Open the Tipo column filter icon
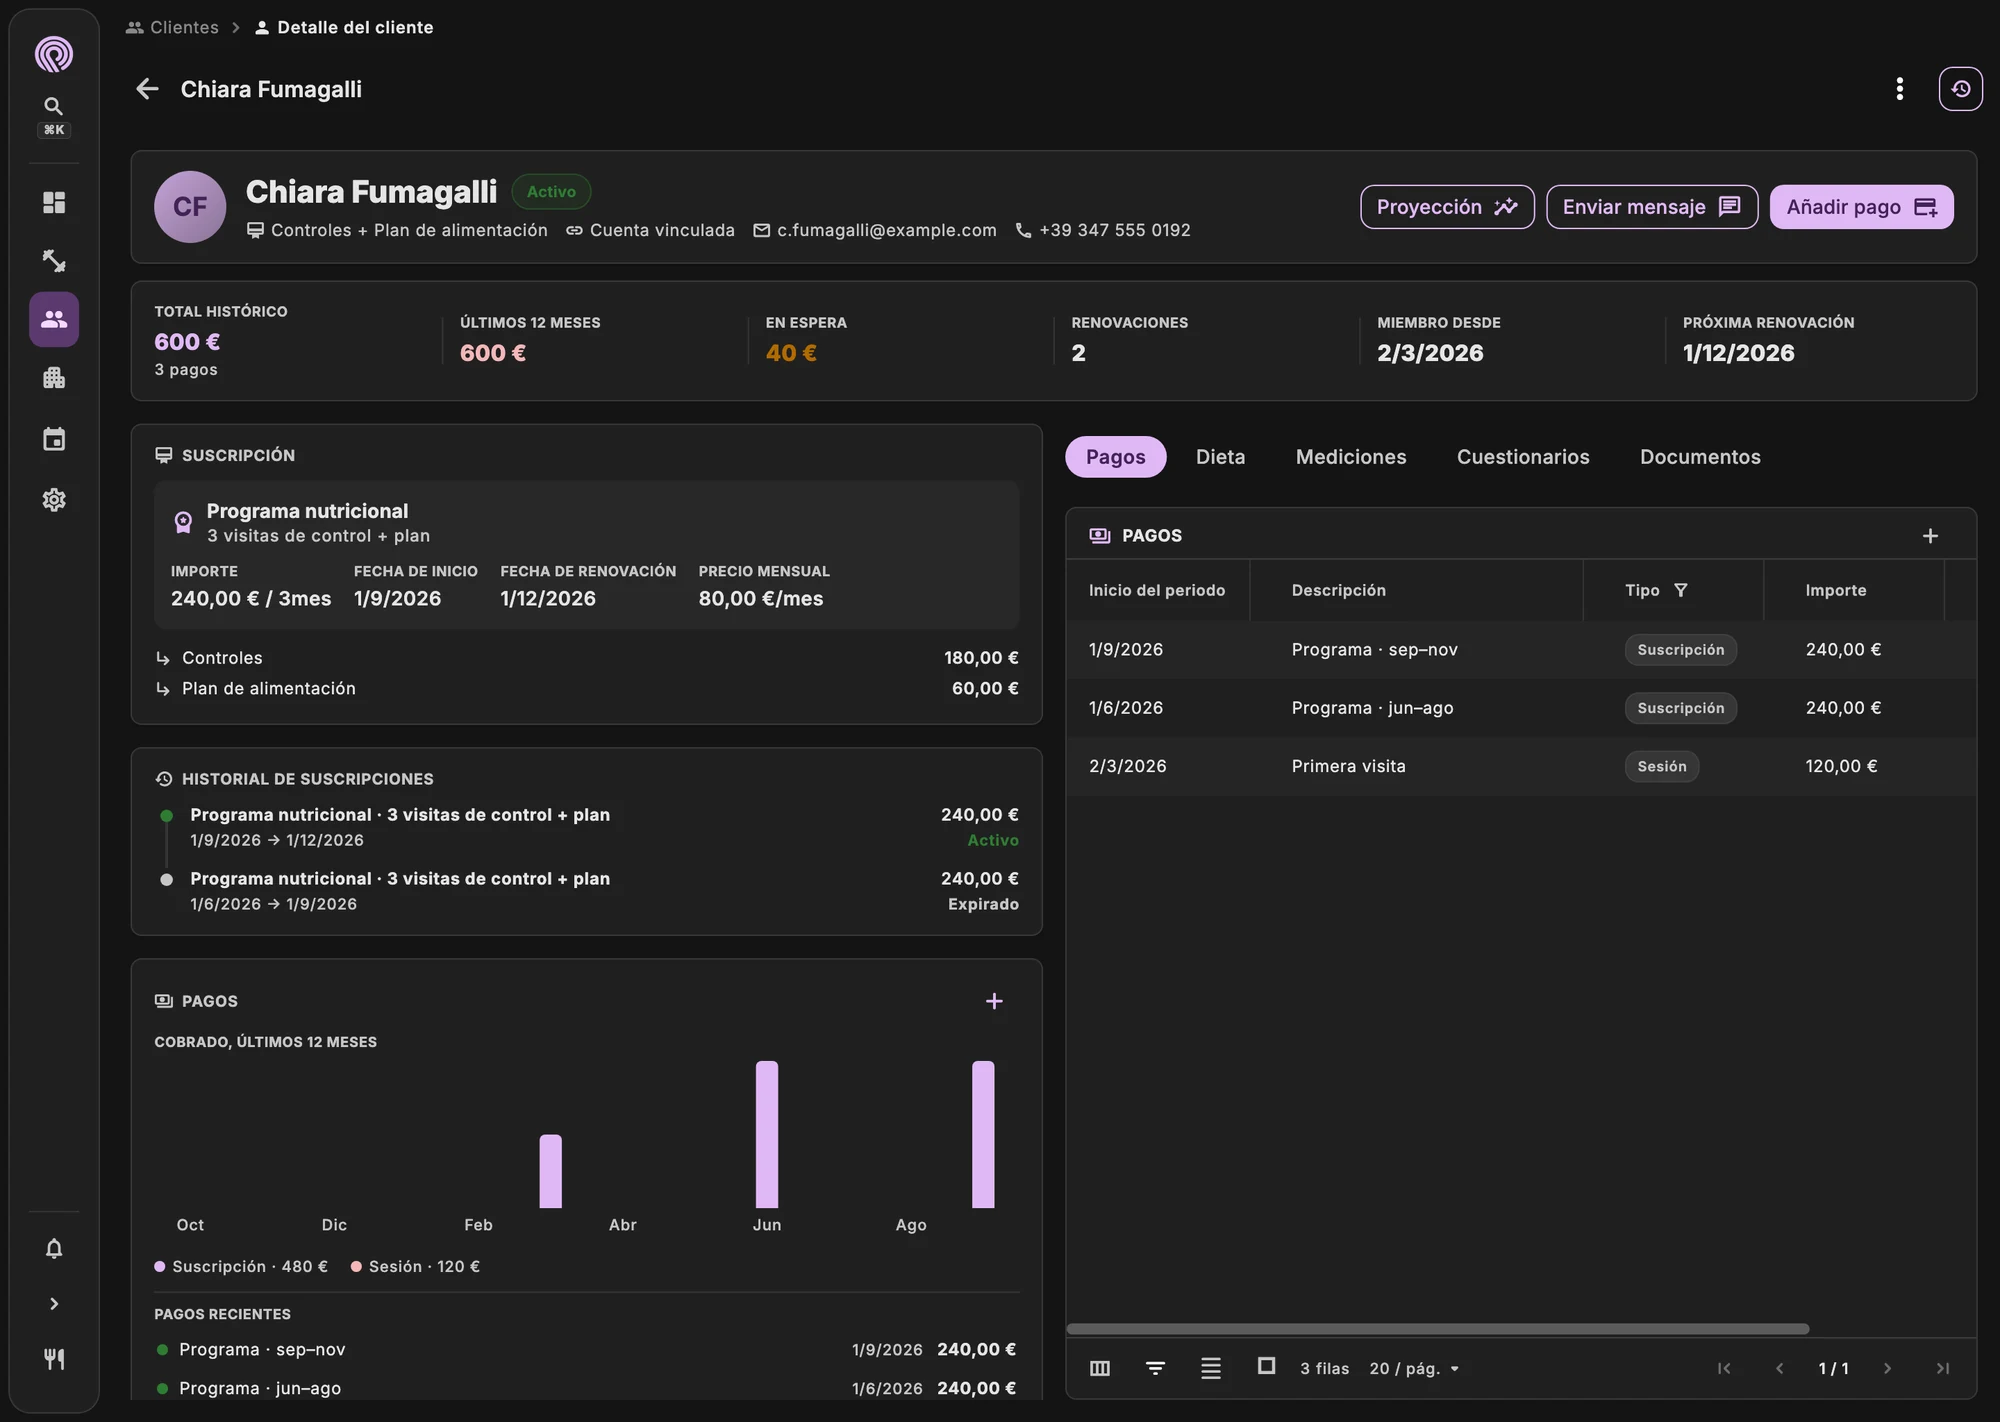Viewport: 2000px width, 1422px height. 1681,590
